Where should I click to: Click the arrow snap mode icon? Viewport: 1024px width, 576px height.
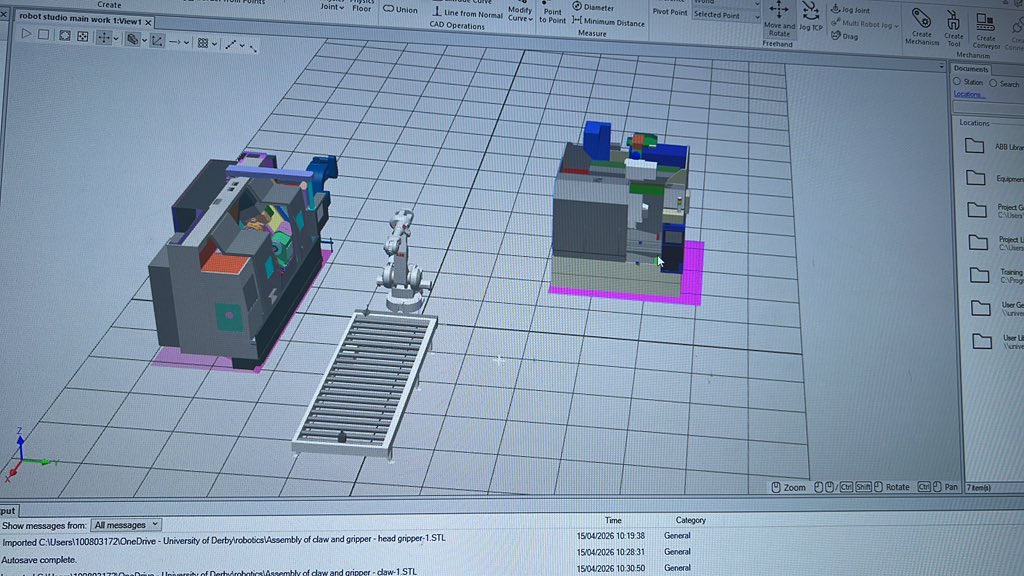[x=175, y=42]
